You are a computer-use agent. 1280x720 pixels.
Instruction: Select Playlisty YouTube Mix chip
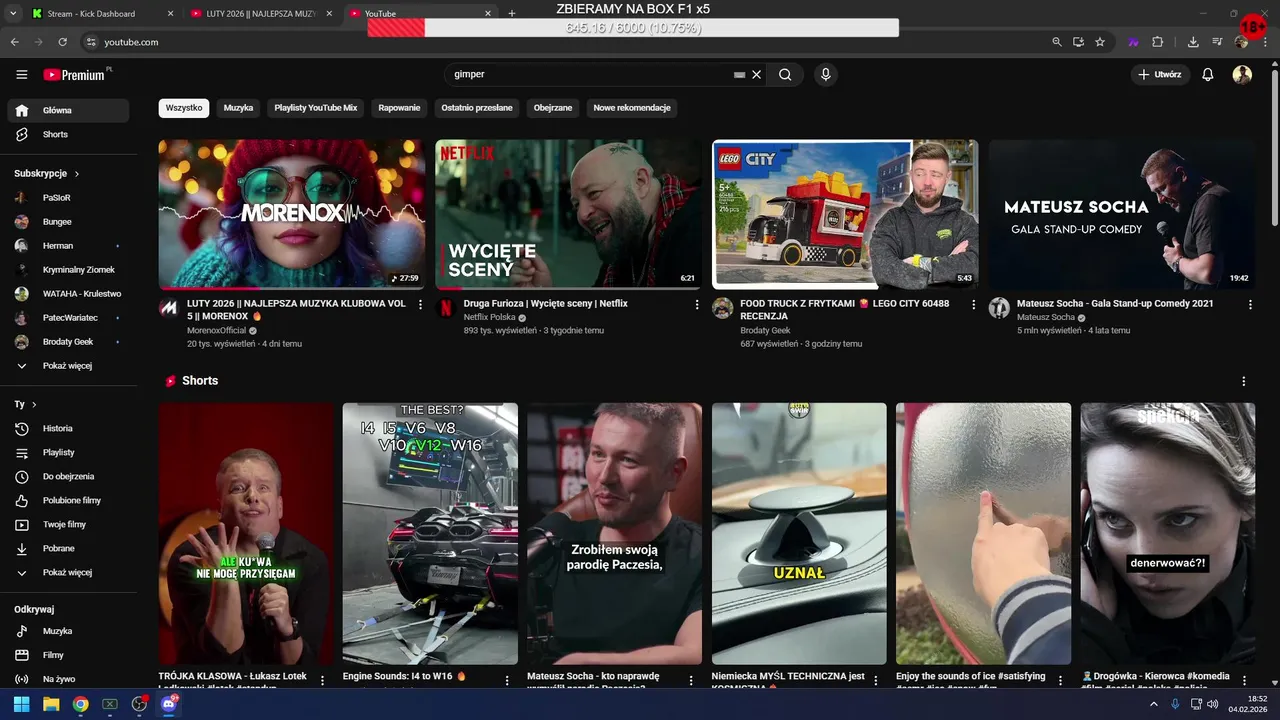[316, 108]
